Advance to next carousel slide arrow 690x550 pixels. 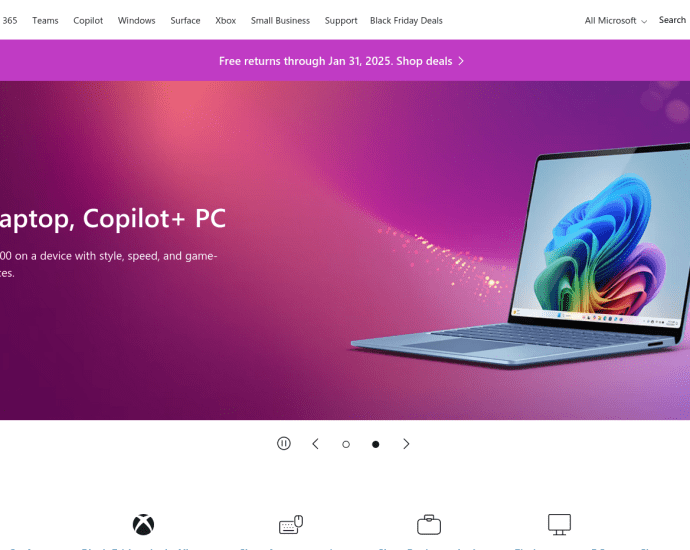406,444
